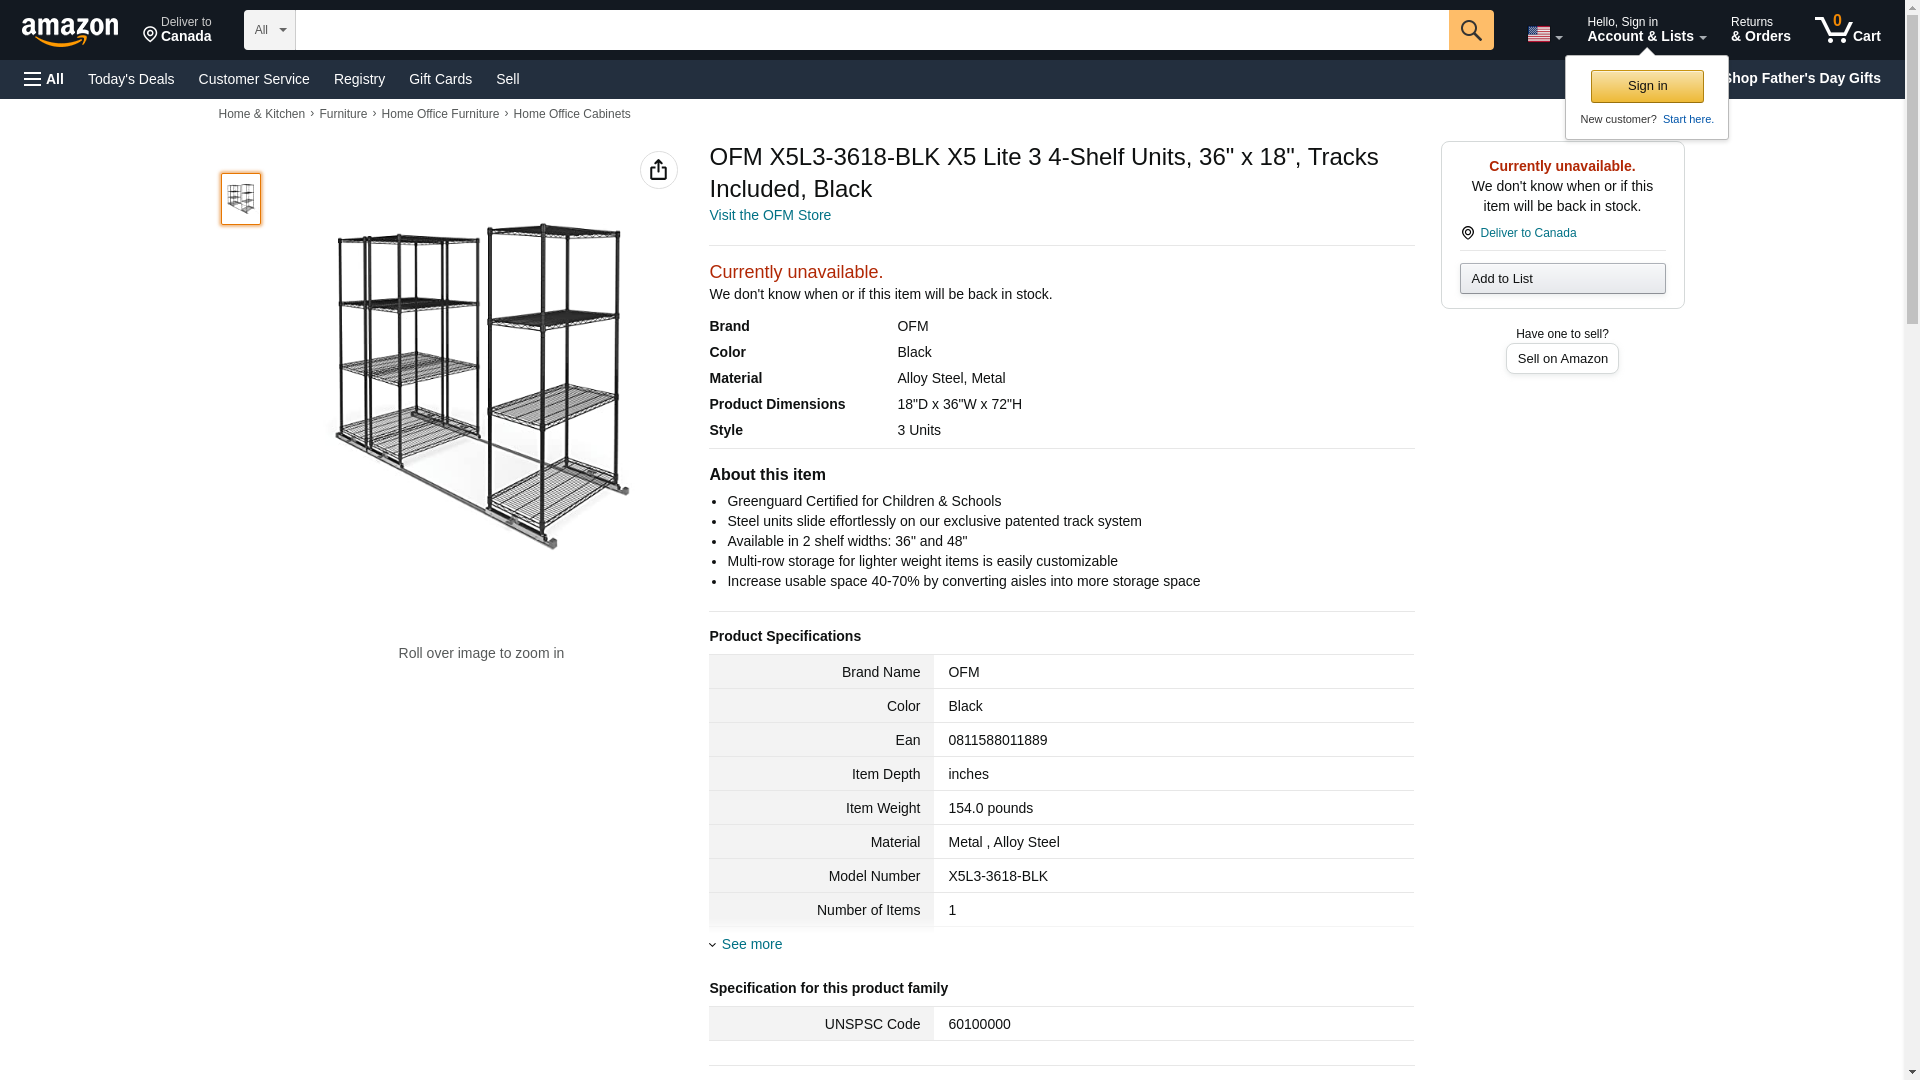Open Today's Deals in navigation bar
The image size is (1920, 1080).
click(x=131, y=79)
